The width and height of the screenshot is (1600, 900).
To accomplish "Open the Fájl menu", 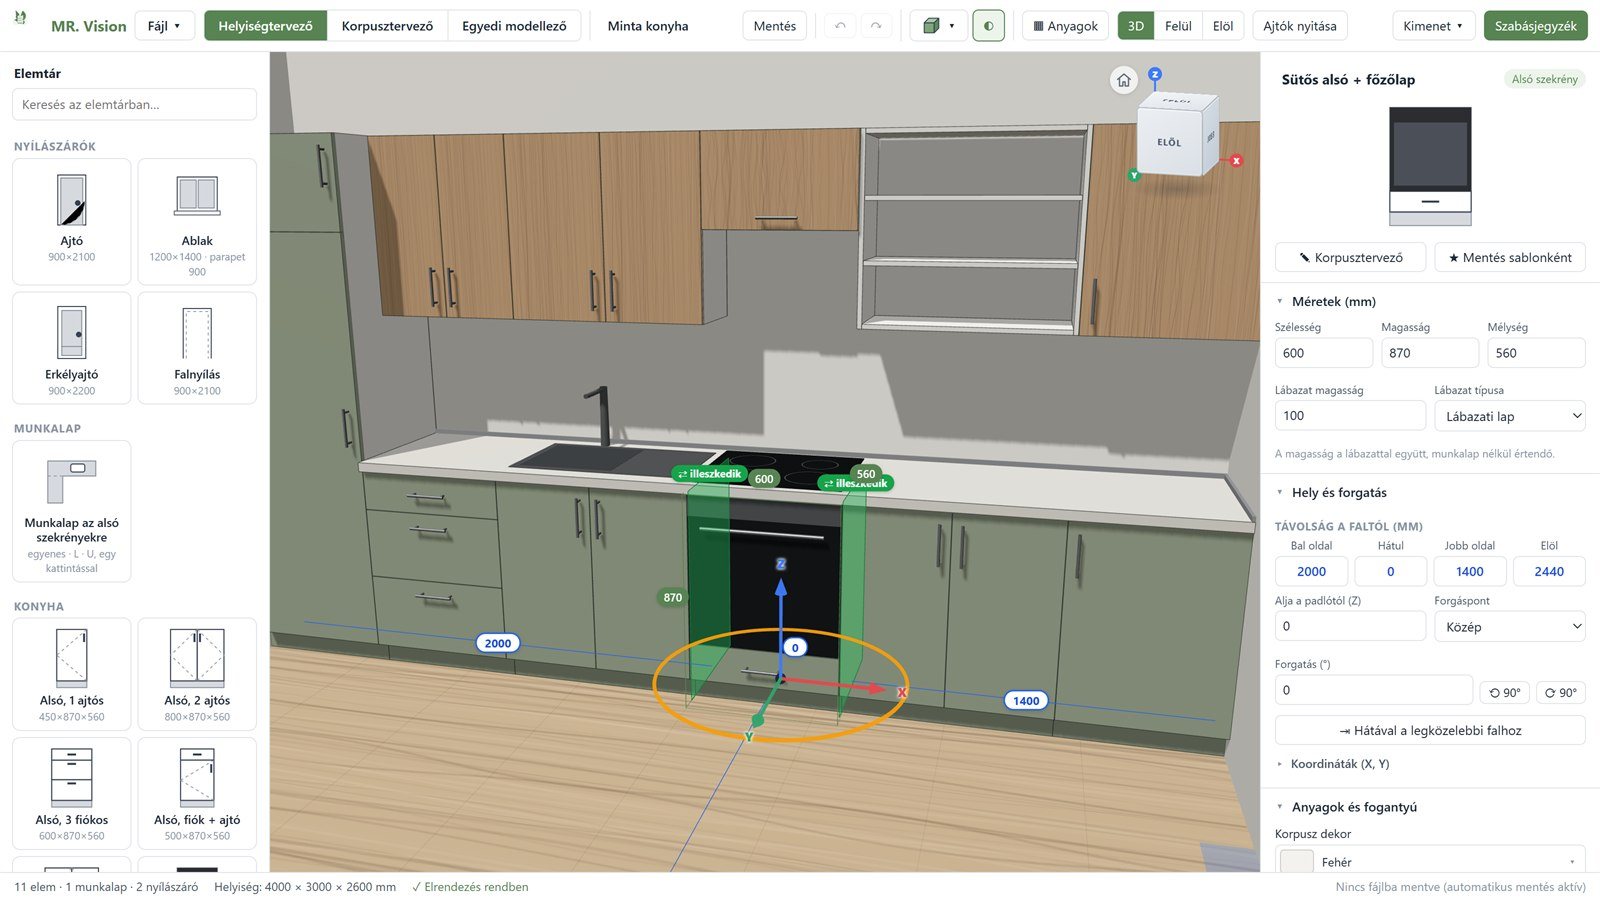I will (164, 26).
